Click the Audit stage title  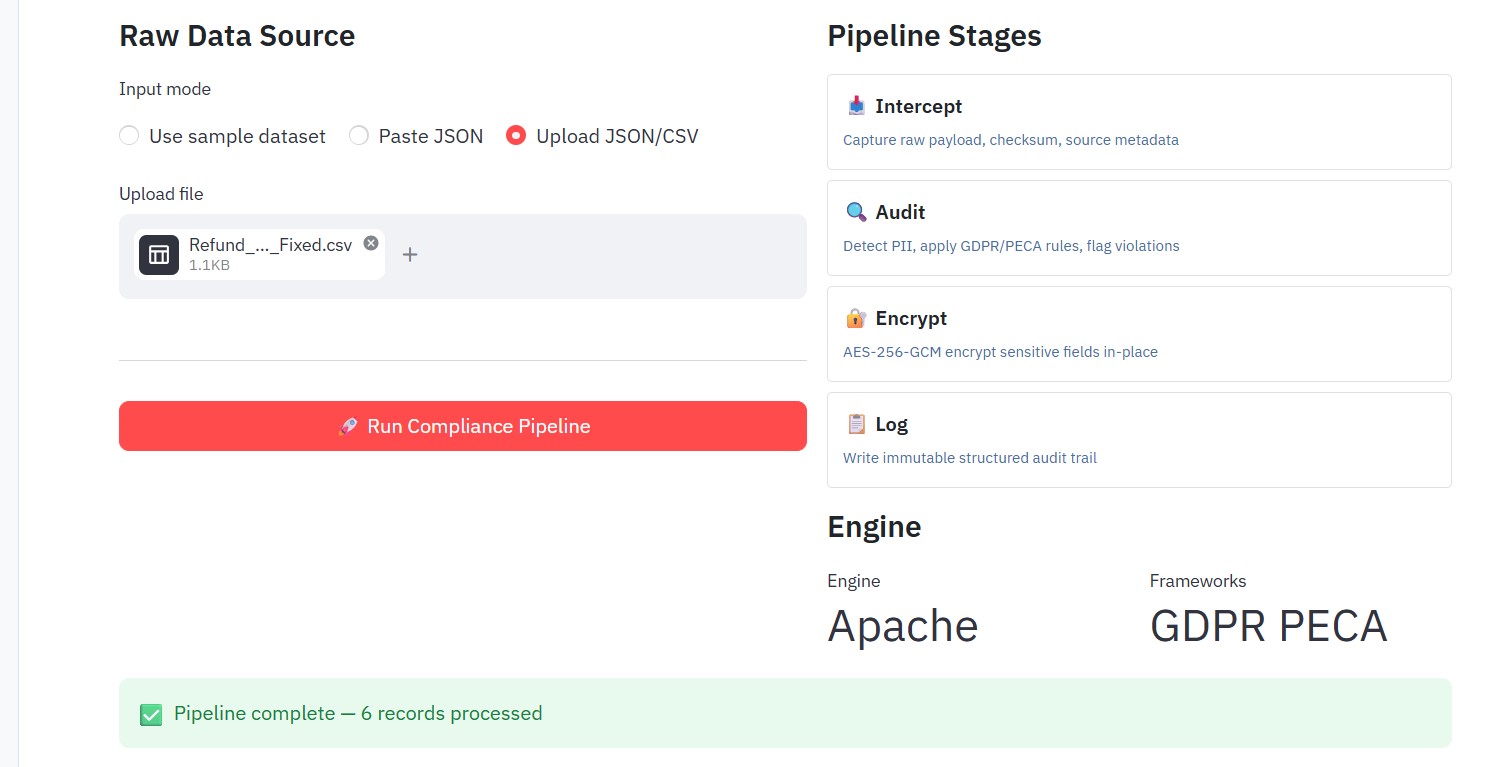[900, 212]
